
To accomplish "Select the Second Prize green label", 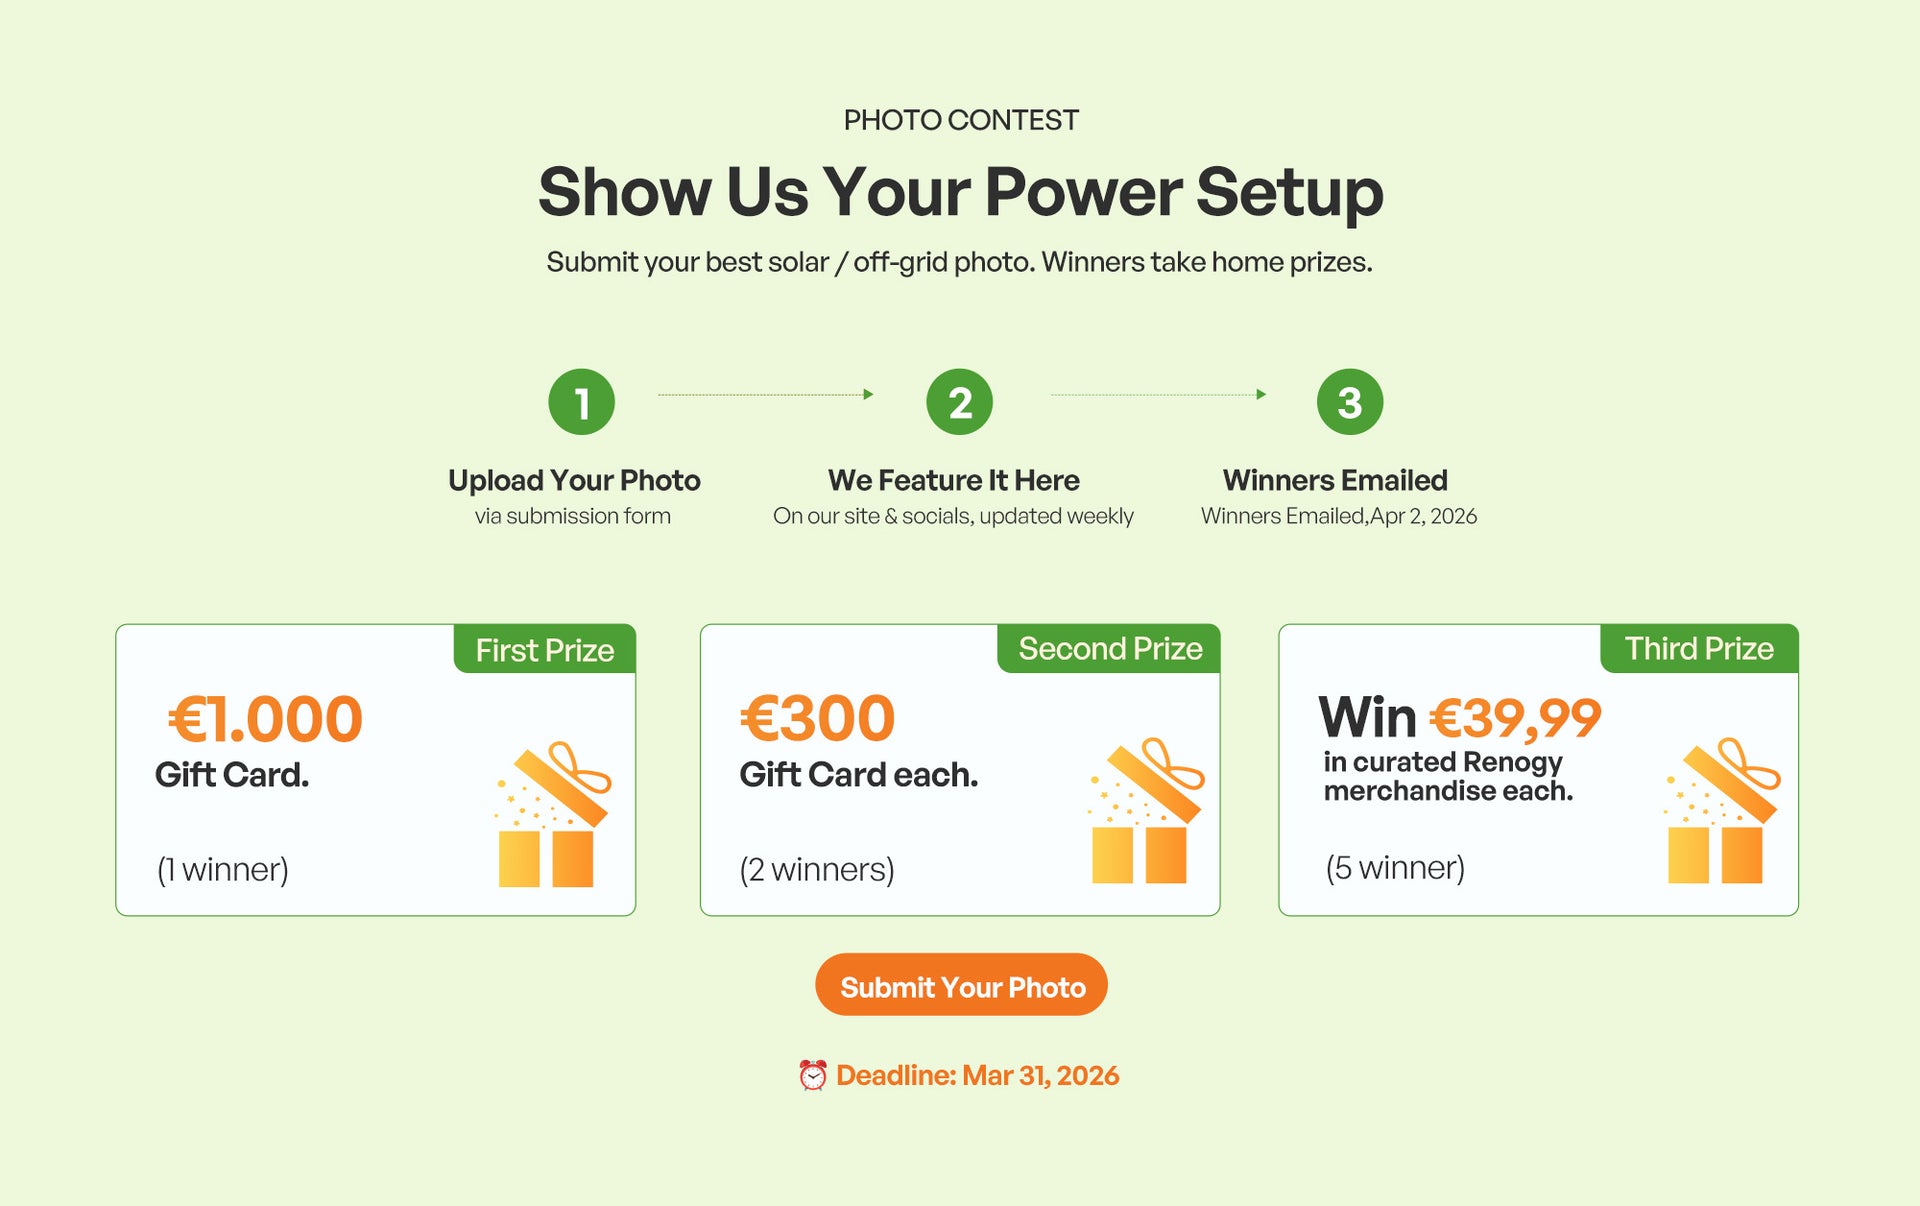I will (x=1109, y=649).
